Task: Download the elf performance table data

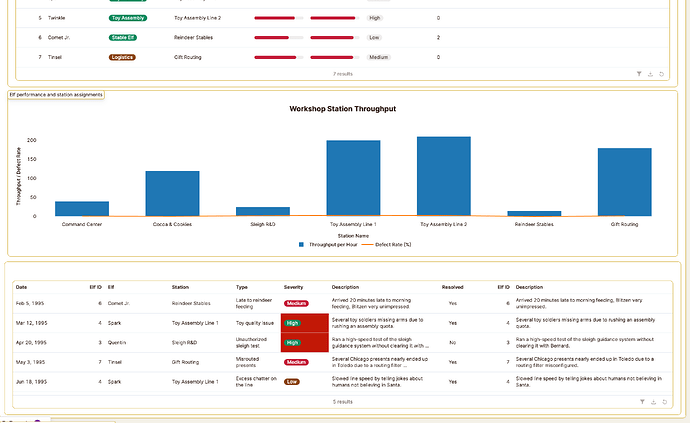Action: [x=651, y=74]
